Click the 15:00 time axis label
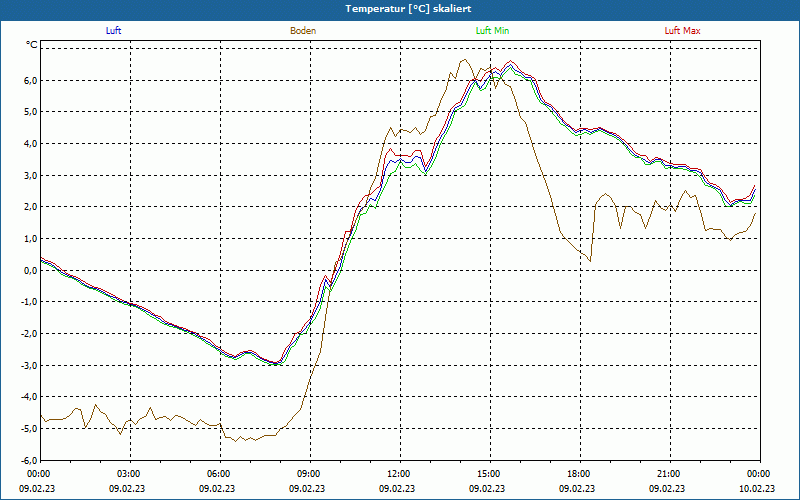 490,474
